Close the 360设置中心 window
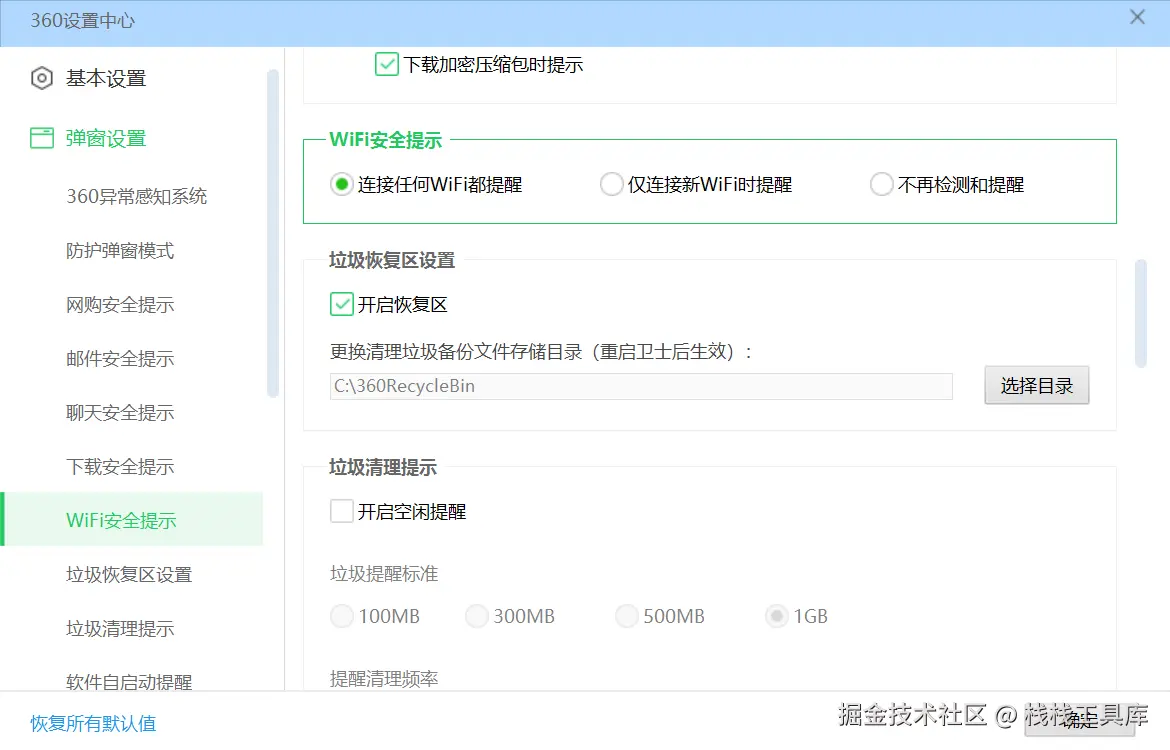1170x750 pixels. pyautogui.click(x=1137, y=17)
